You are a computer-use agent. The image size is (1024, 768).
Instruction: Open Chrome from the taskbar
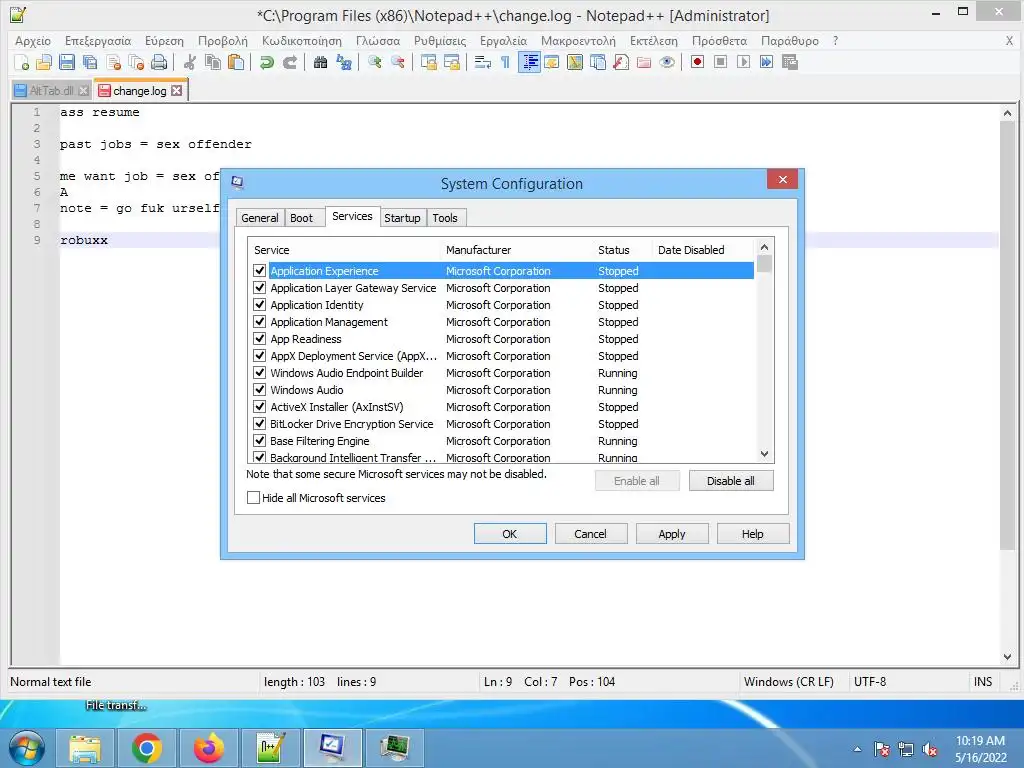tap(146, 748)
